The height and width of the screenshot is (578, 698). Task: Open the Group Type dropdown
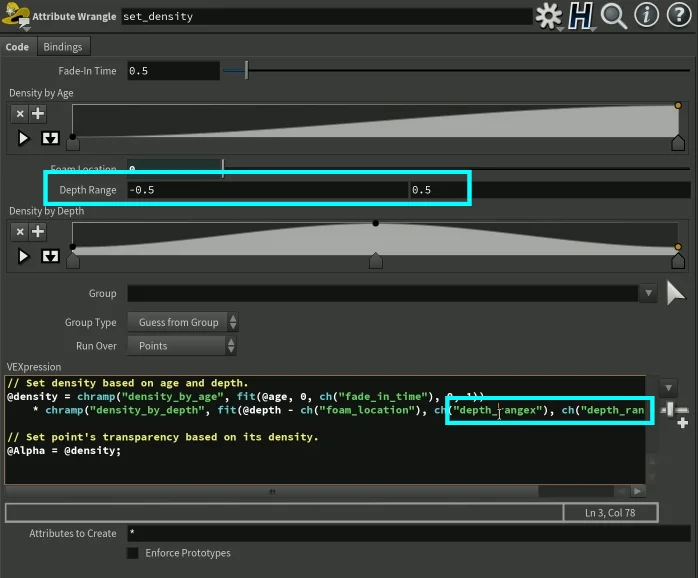183,322
